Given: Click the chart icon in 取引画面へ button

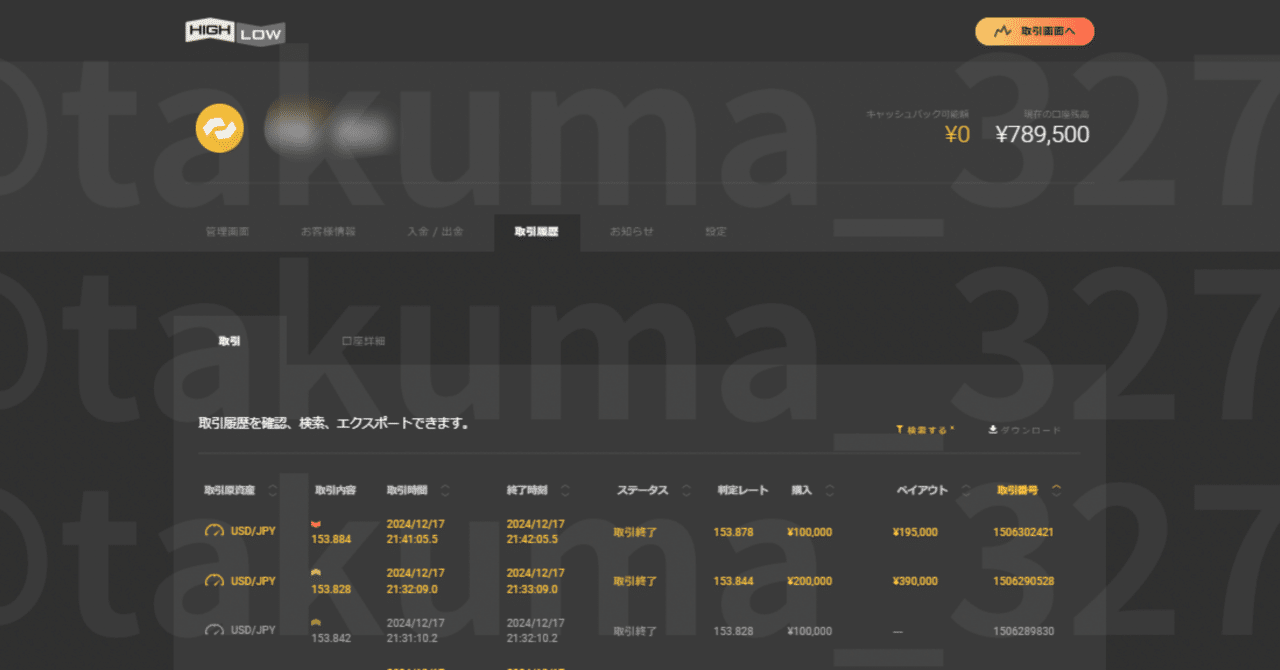Looking at the screenshot, I should pyautogui.click(x=1001, y=31).
